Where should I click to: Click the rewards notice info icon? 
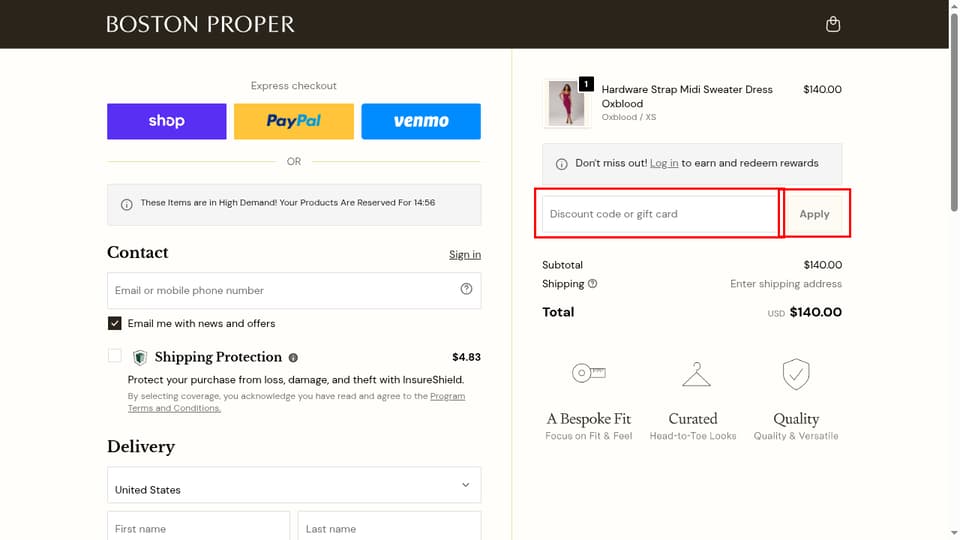[561, 164]
